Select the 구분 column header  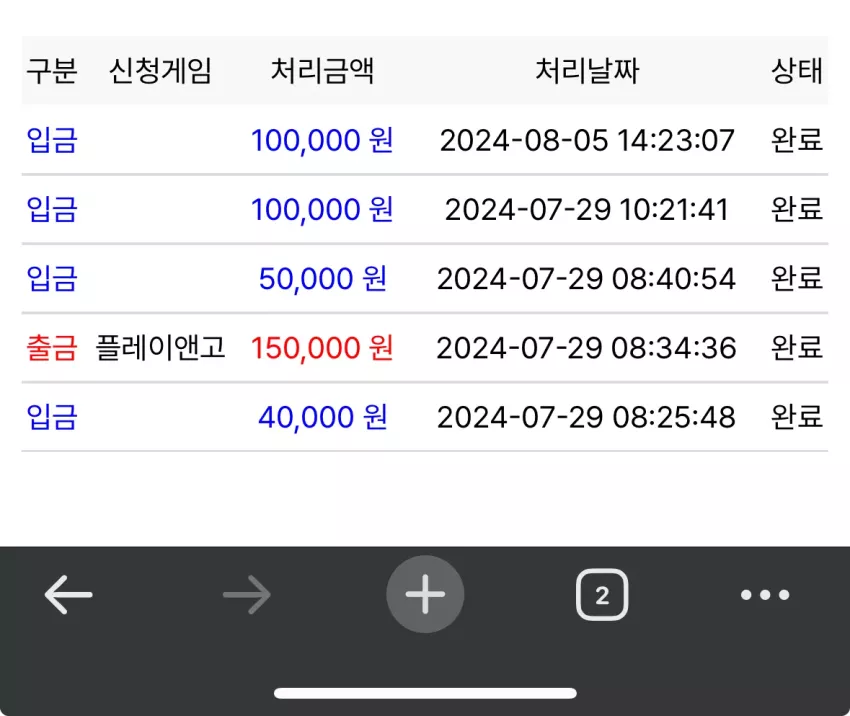coord(52,71)
